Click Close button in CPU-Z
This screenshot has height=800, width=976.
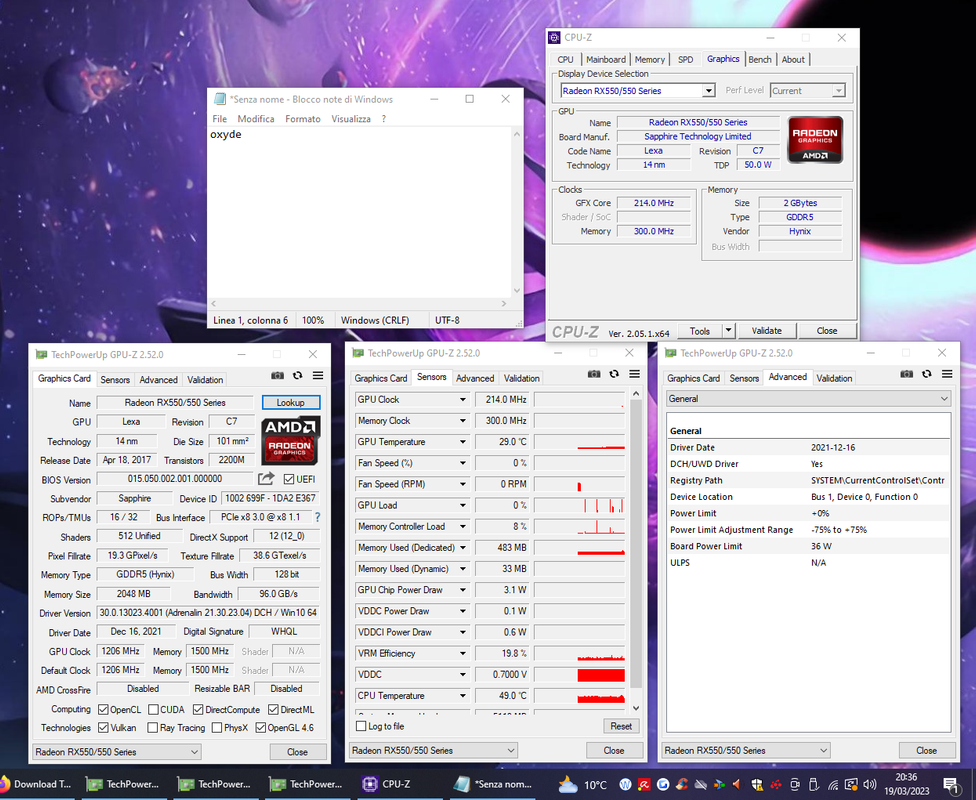[x=827, y=331]
